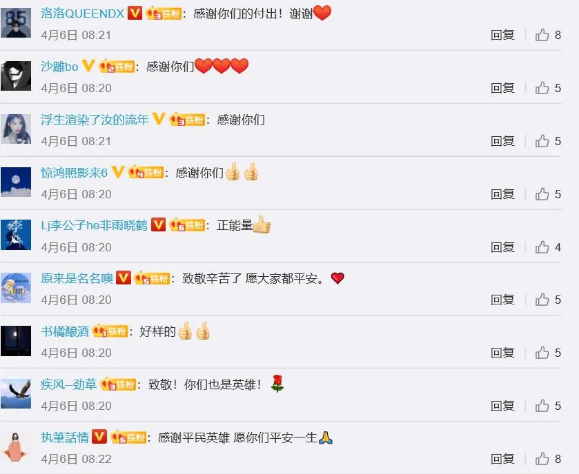Open profile of user 执笔話情
The image size is (579, 474).
click(x=65, y=437)
